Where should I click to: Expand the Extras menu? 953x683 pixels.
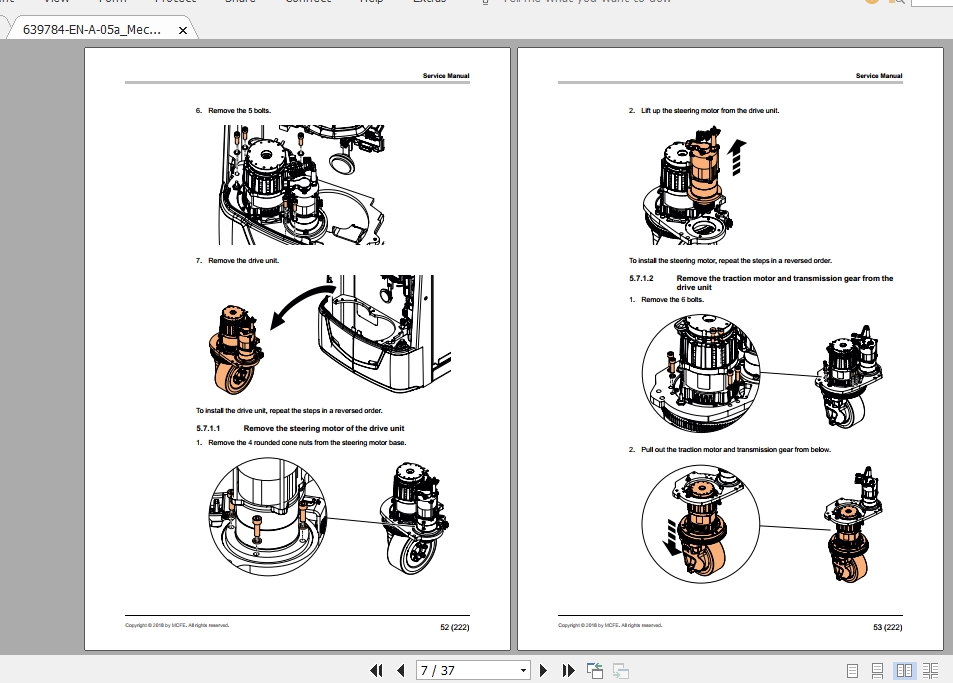click(x=430, y=2)
